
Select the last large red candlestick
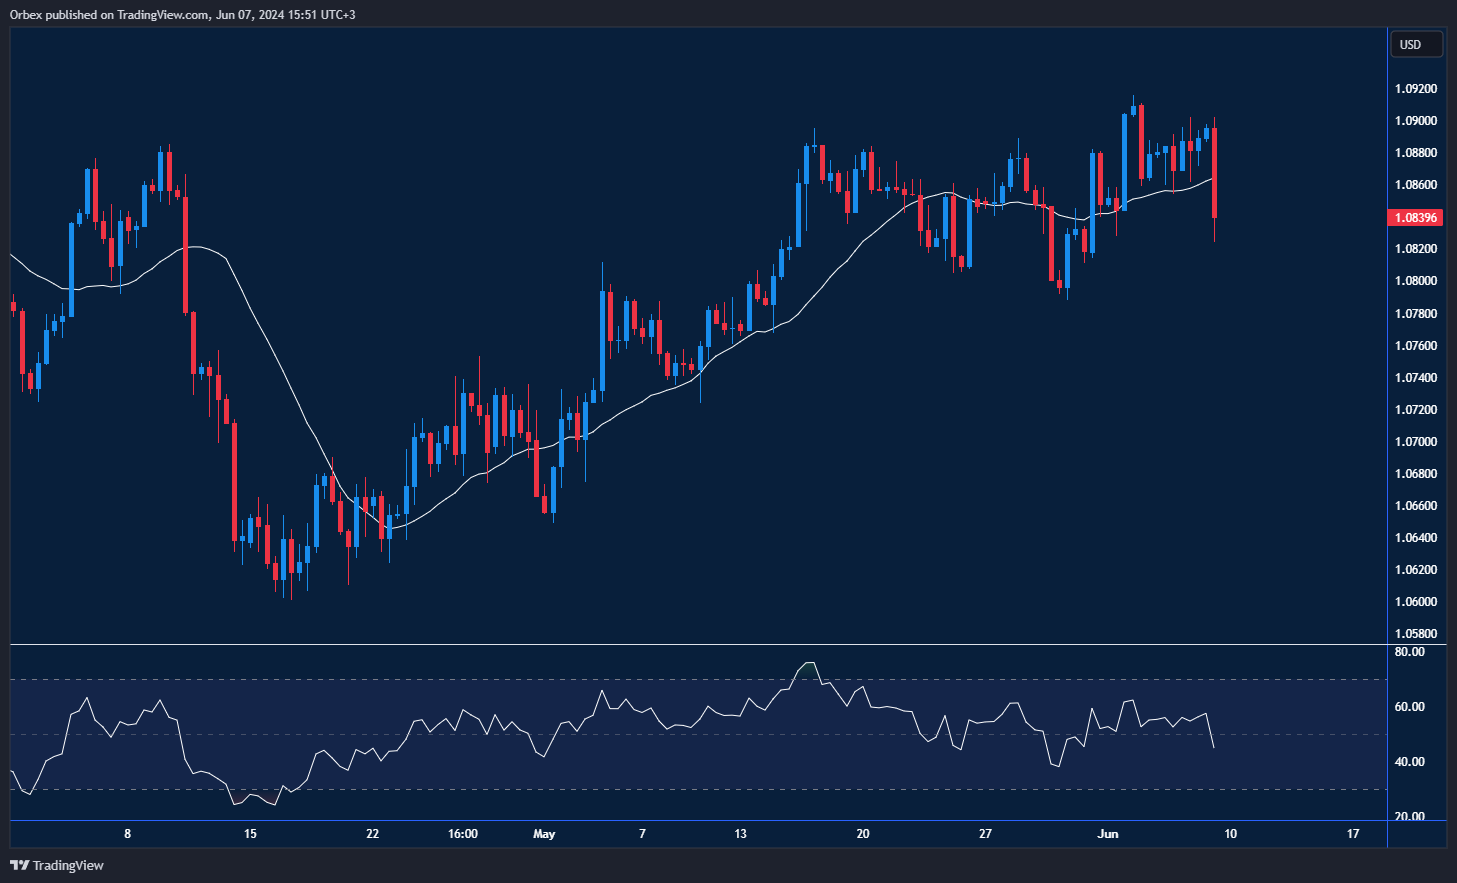[x=1214, y=172]
